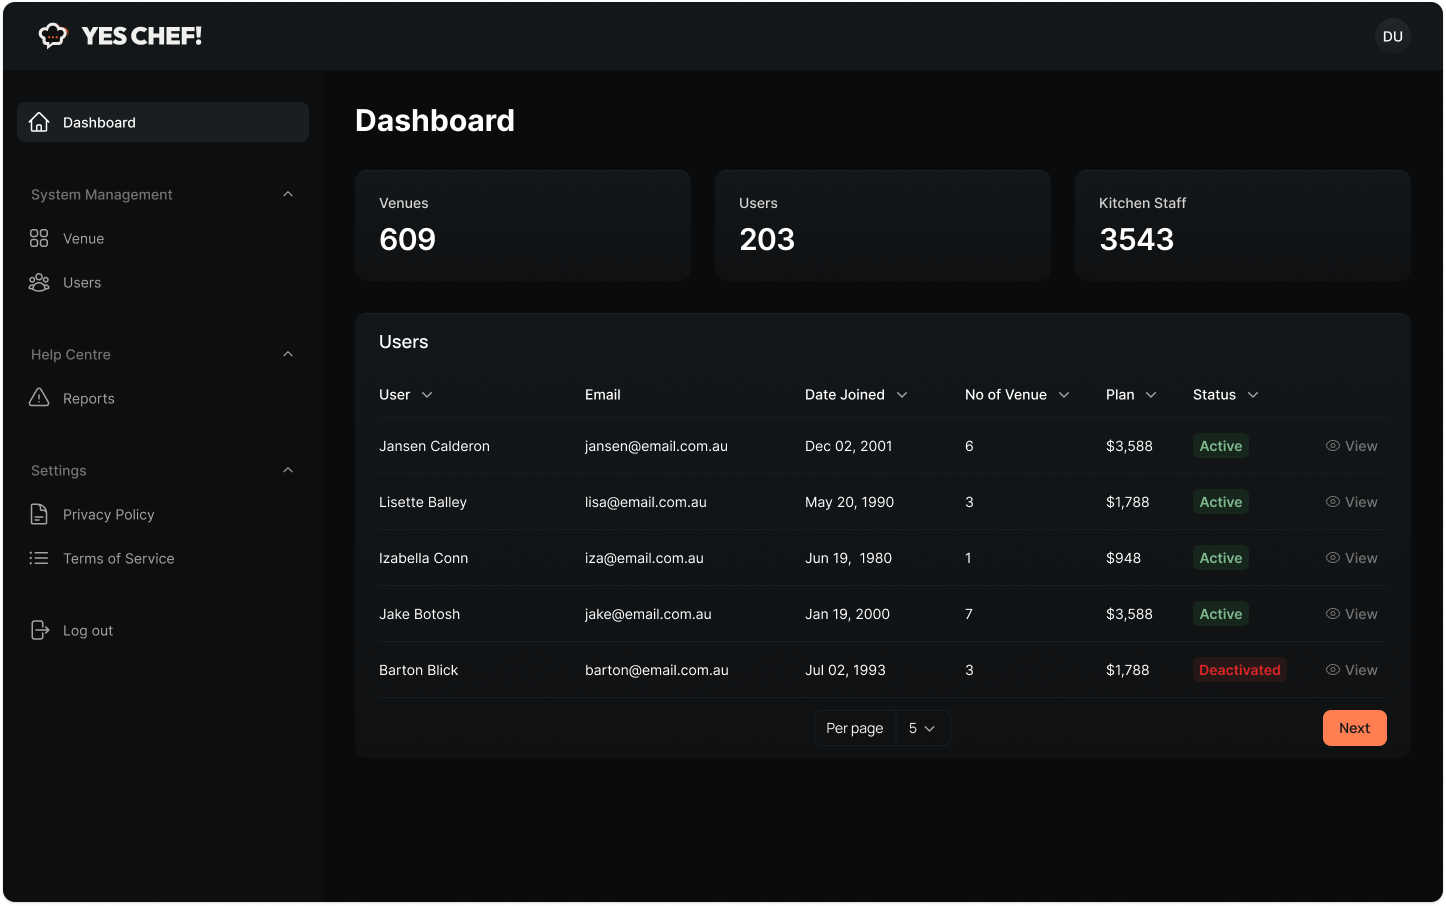The image size is (1446, 906).
Task: Open the Status column filter dropdown
Action: click(1253, 395)
